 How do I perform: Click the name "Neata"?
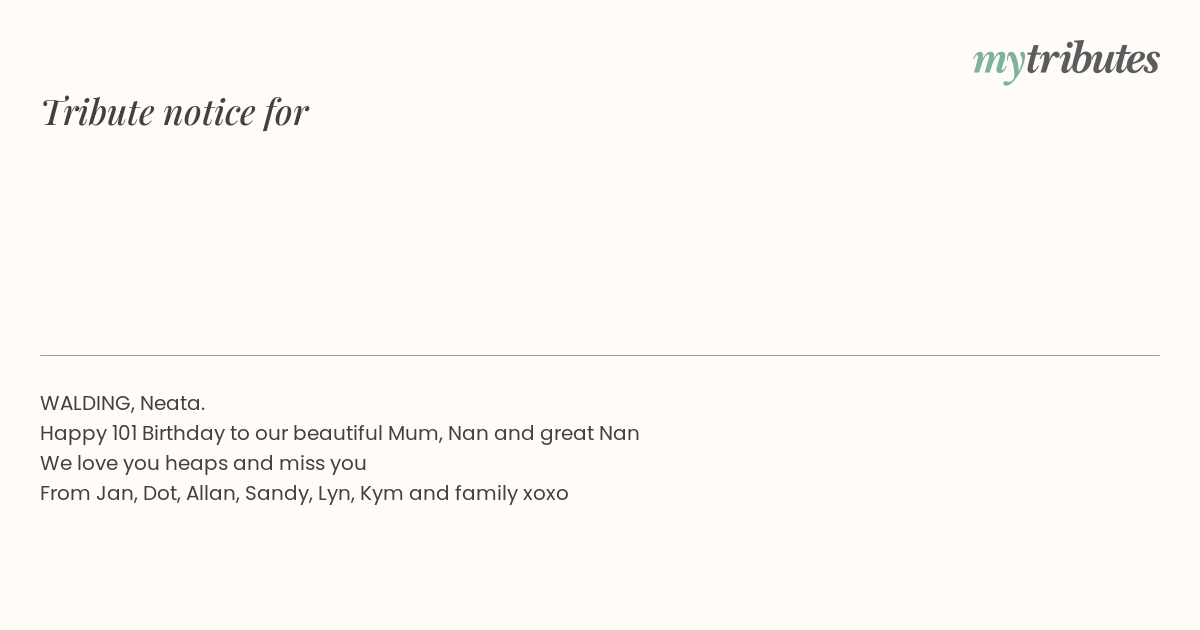pos(170,403)
